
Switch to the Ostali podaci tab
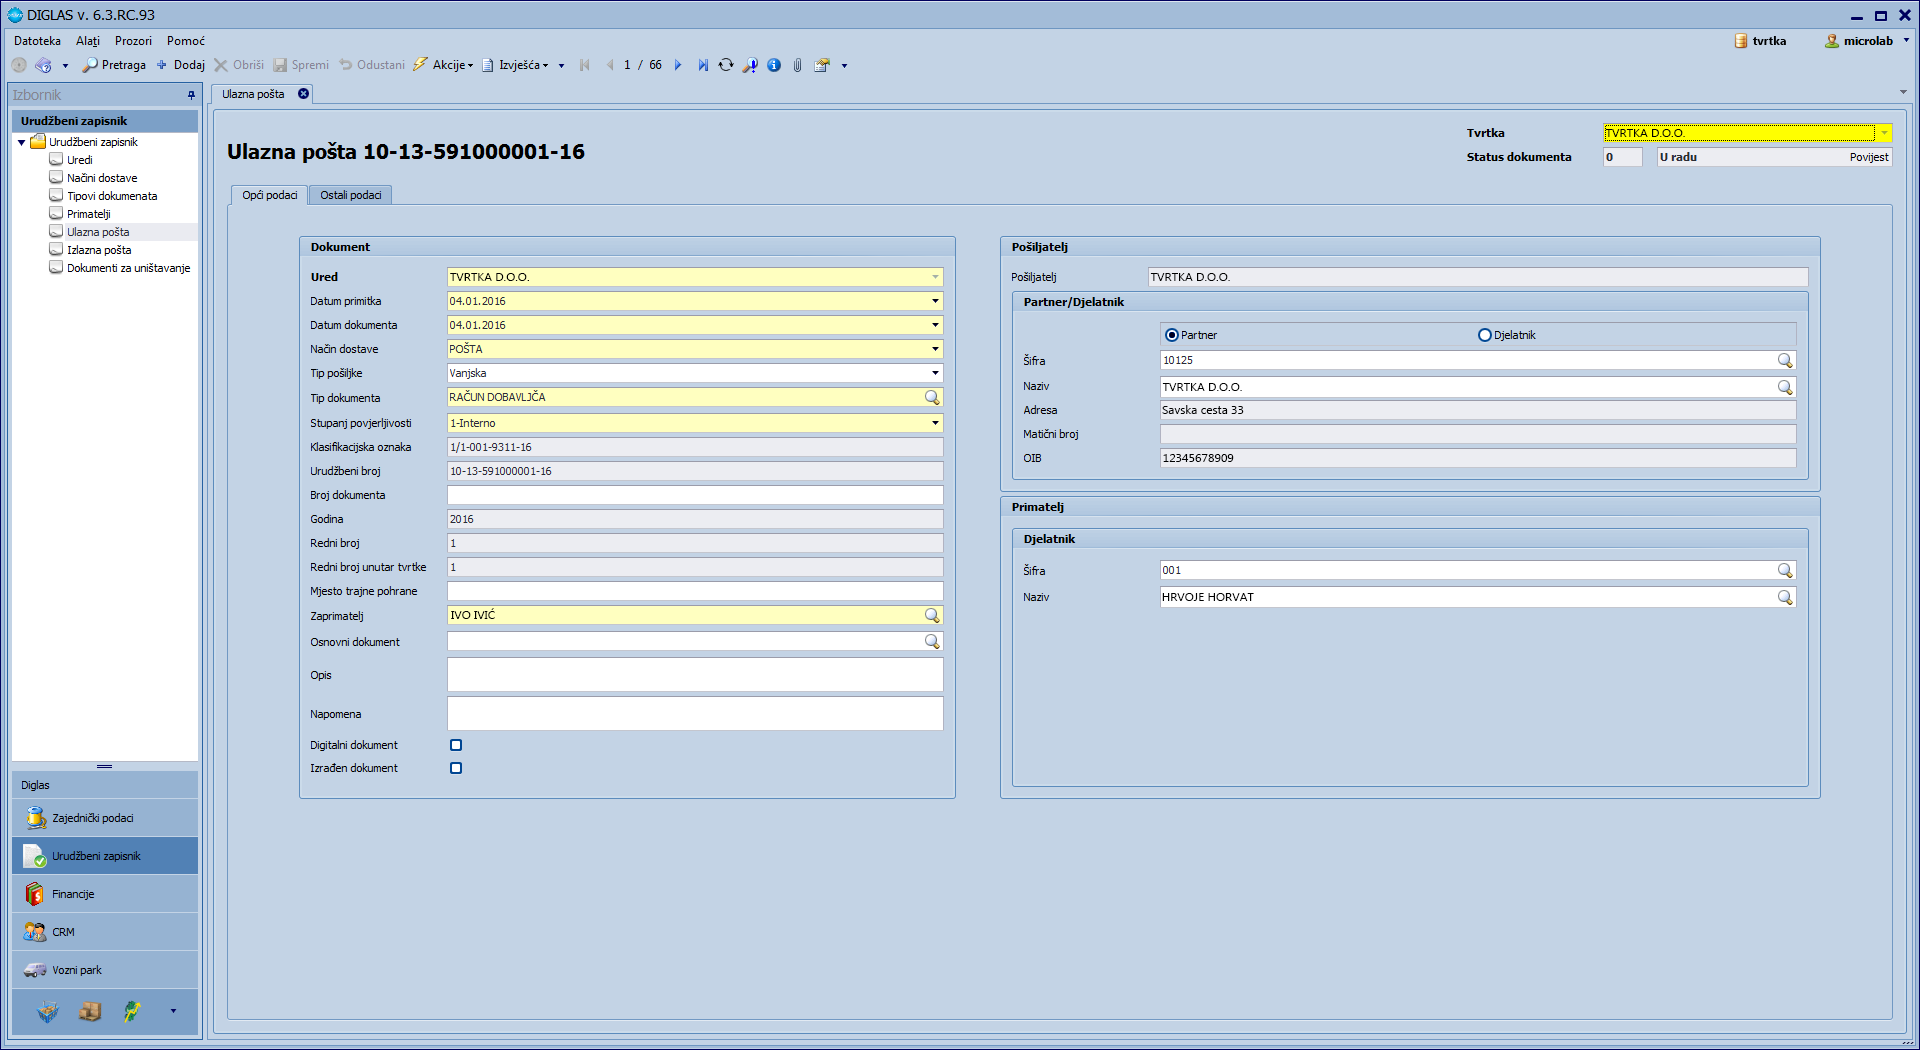(350, 195)
